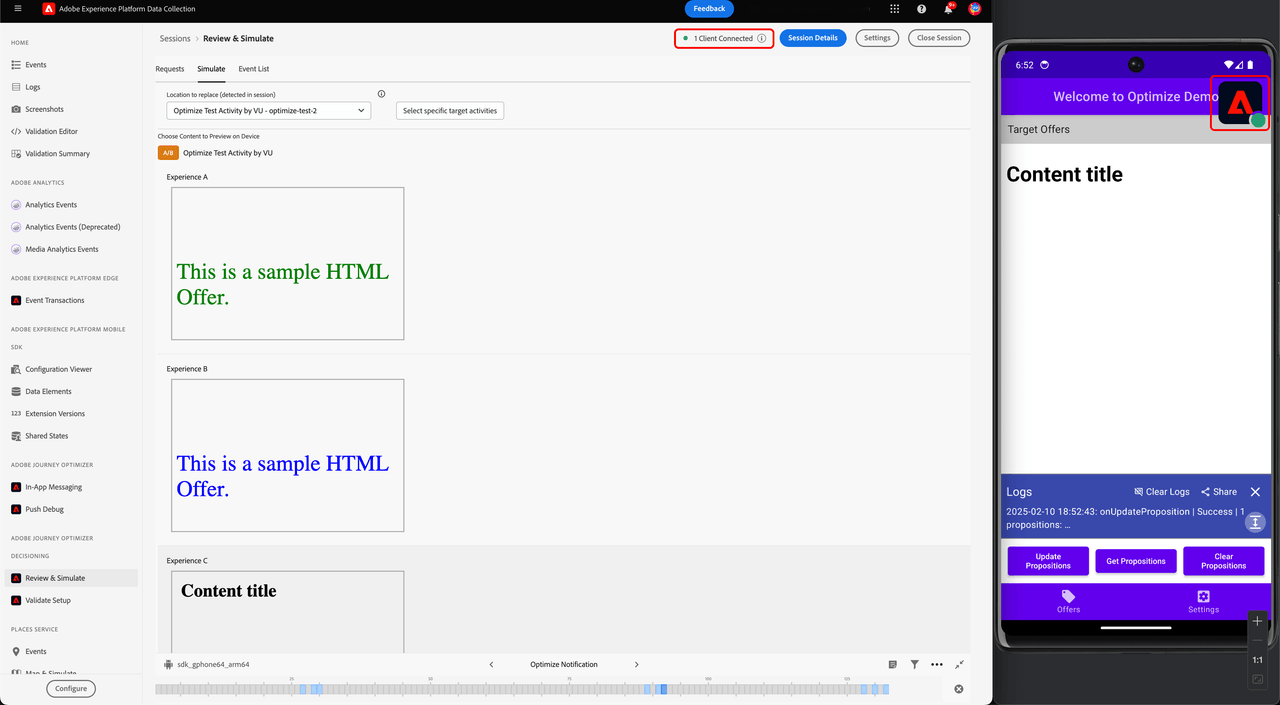This screenshot has height=705, width=1280.
Task: Click the Close Session button
Action: 939,38
